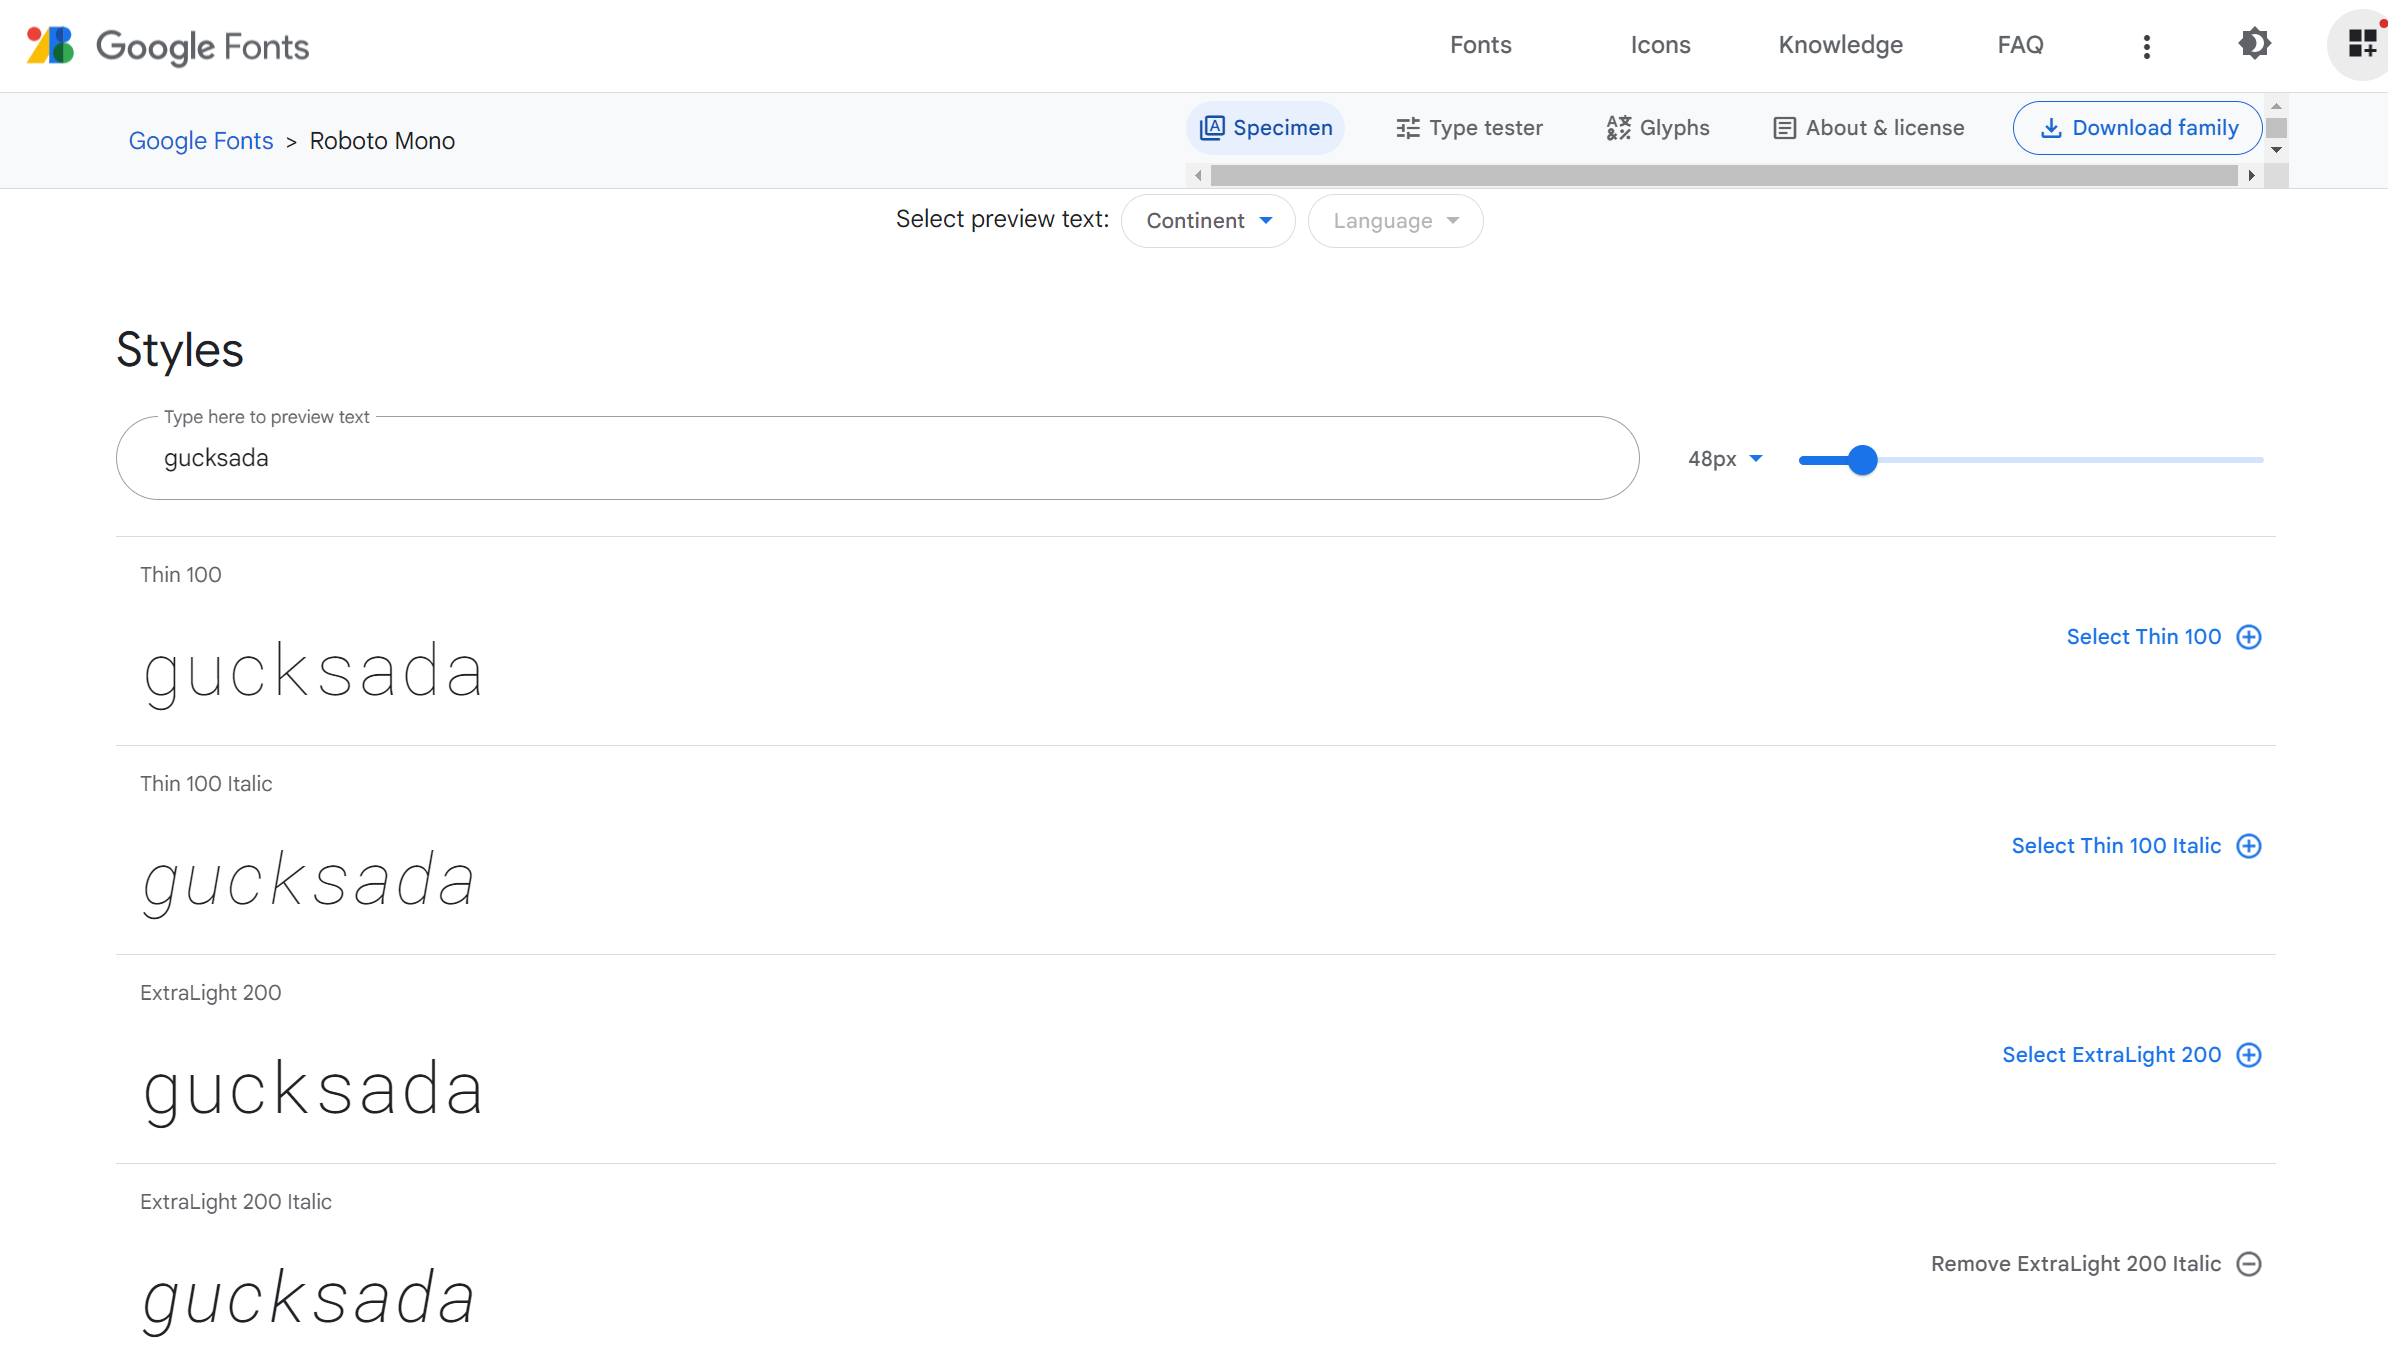The width and height of the screenshot is (2388, 1356).
Task: Open the Glyphs tab
Action: [x=1658, y=128]
